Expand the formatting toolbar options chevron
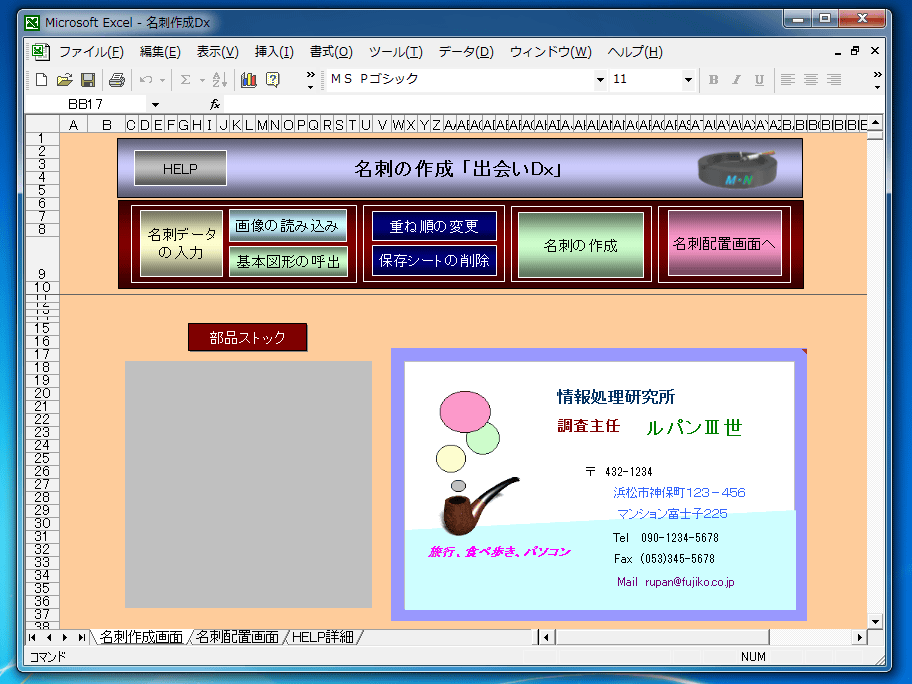Image resolution: width=912 pixels, height=684 pixels. coord(877,80)
